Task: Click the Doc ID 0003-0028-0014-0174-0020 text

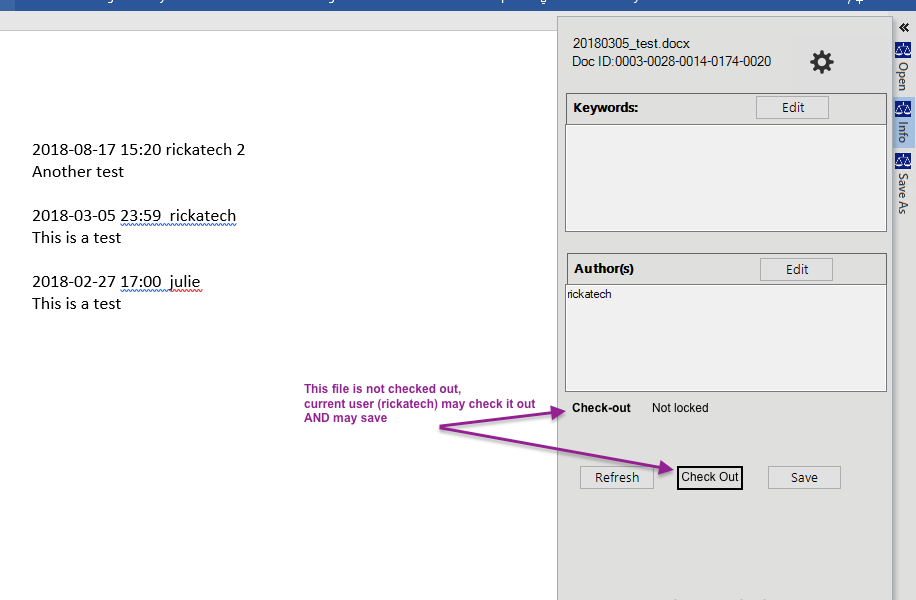Action: (x=671, y=61)
